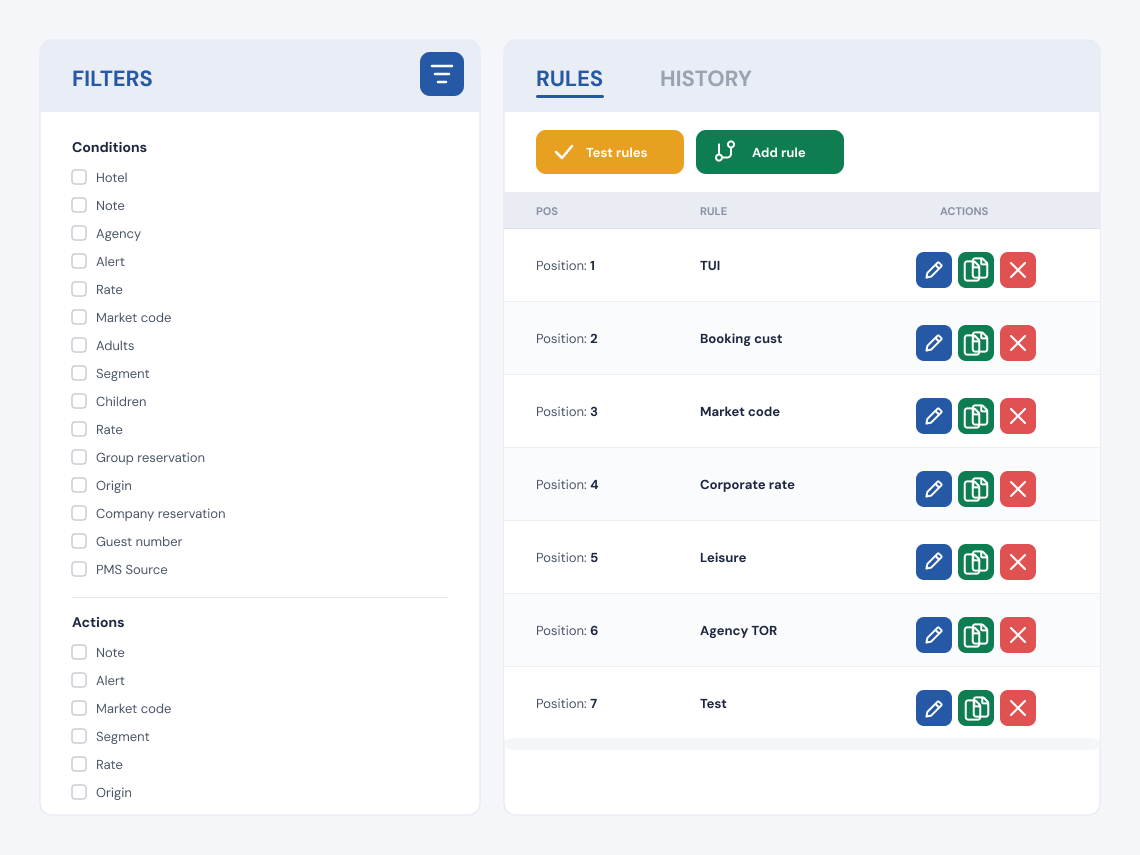Viewport: 1140px width, 855px height.
Task: Edit the Test rule at position 7
Action: click(x=934, y=708)
